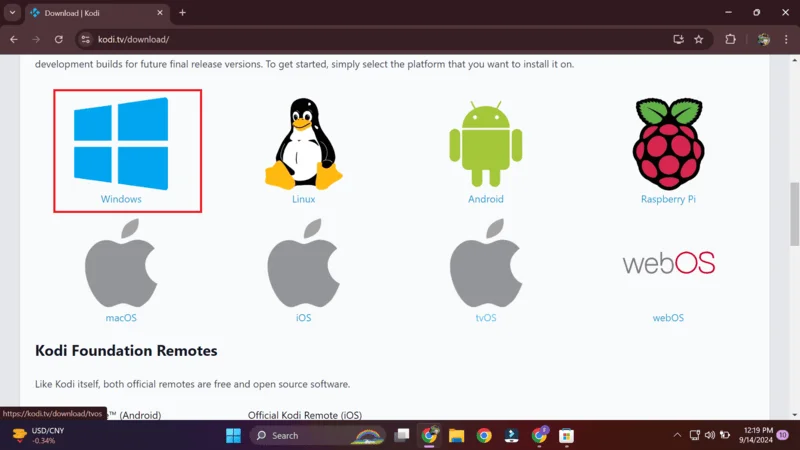Reload the Kodi download page
The image size is (800, 450).
coord(59,39)
